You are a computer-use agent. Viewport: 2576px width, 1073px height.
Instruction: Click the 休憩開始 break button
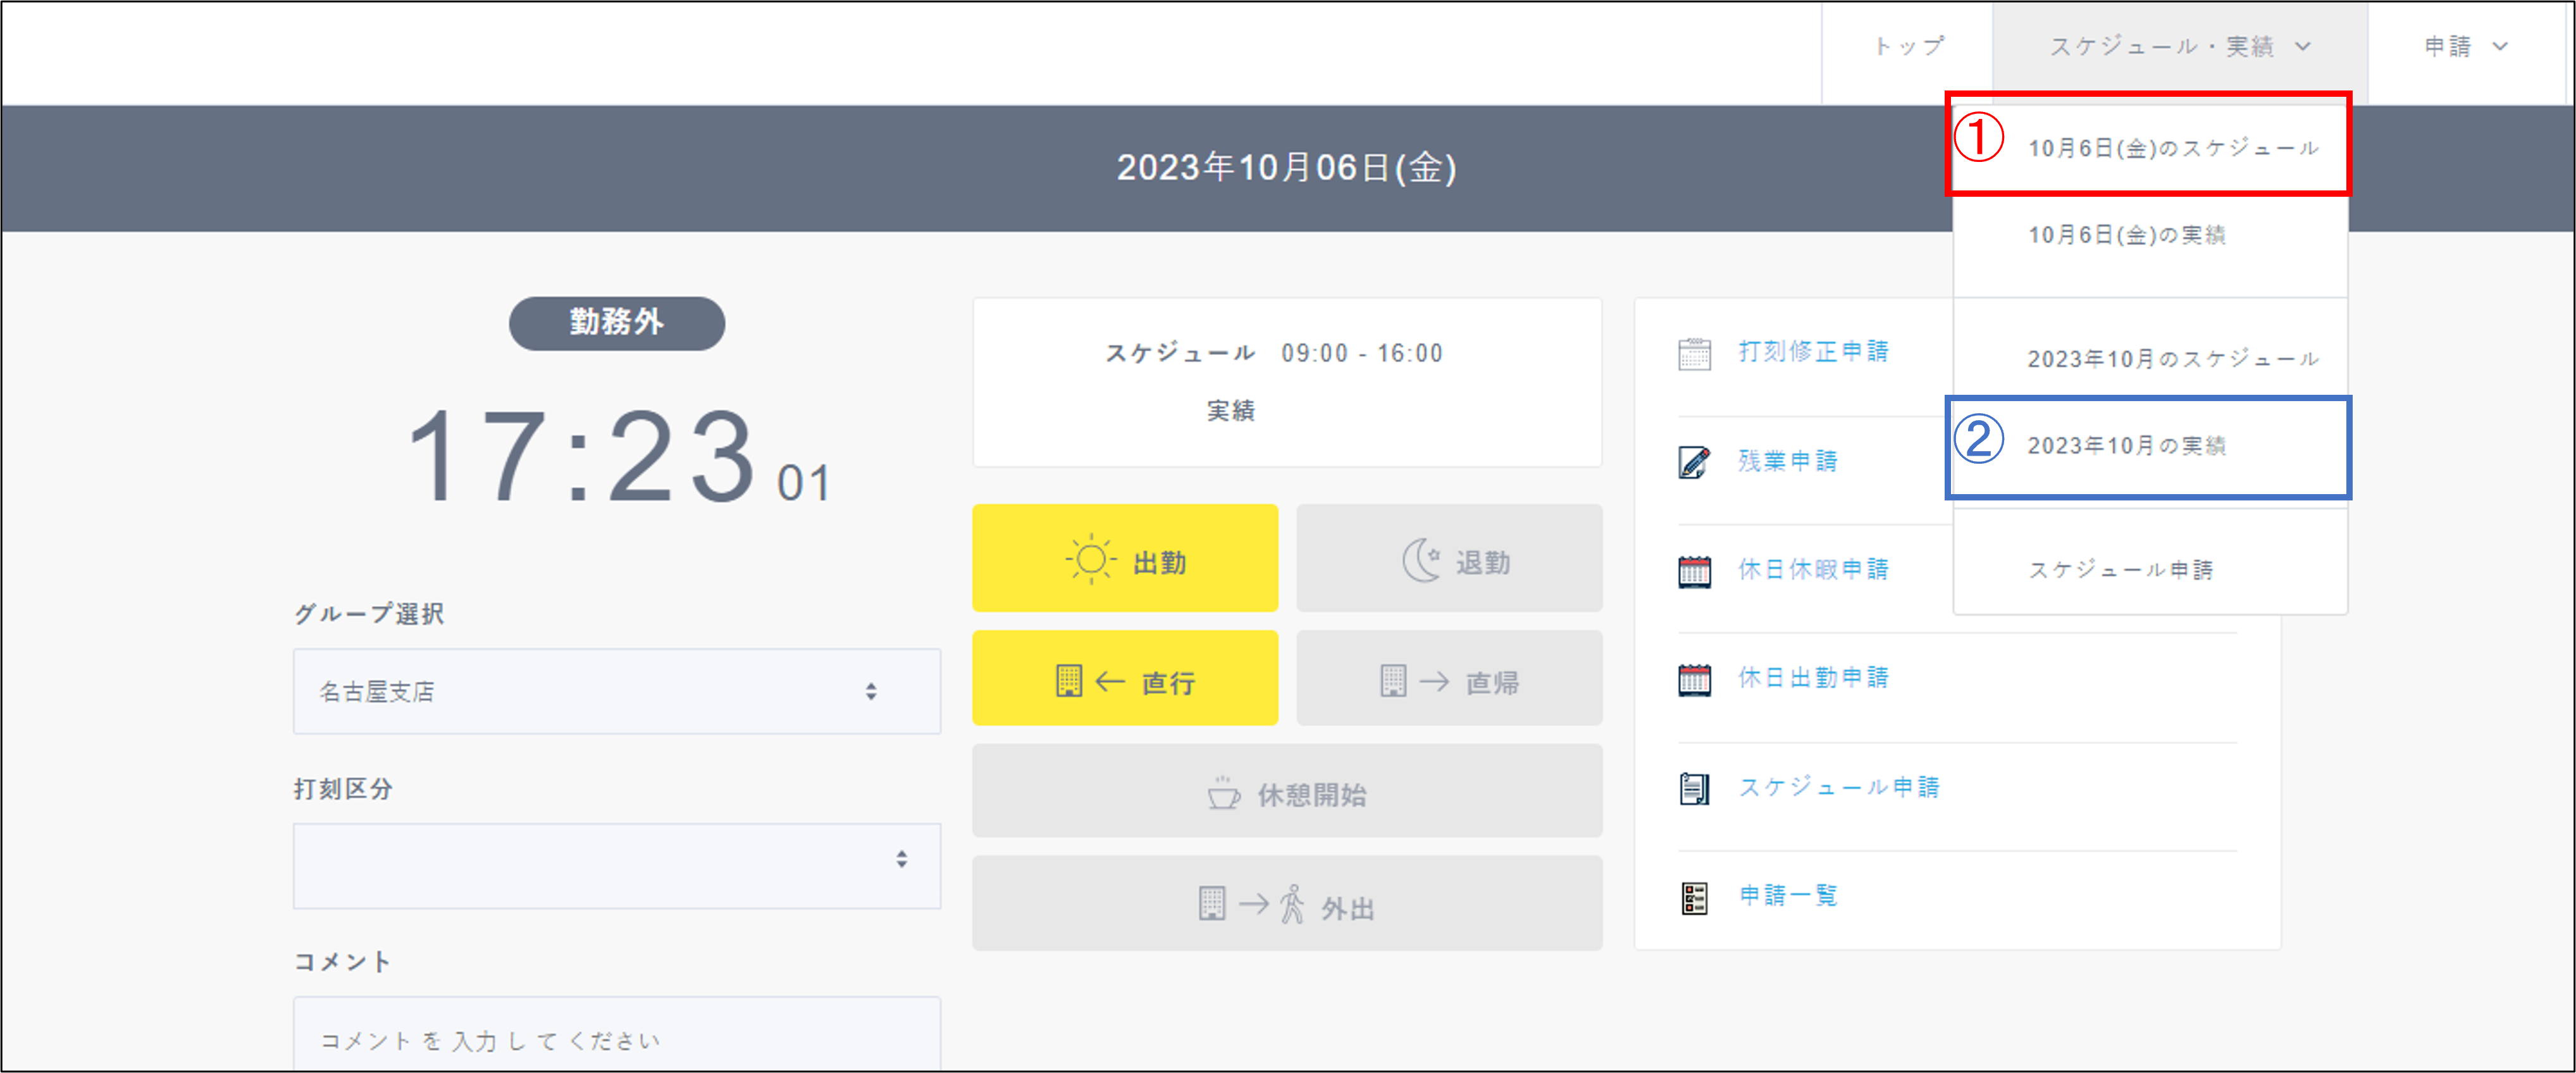point(1286,792)
